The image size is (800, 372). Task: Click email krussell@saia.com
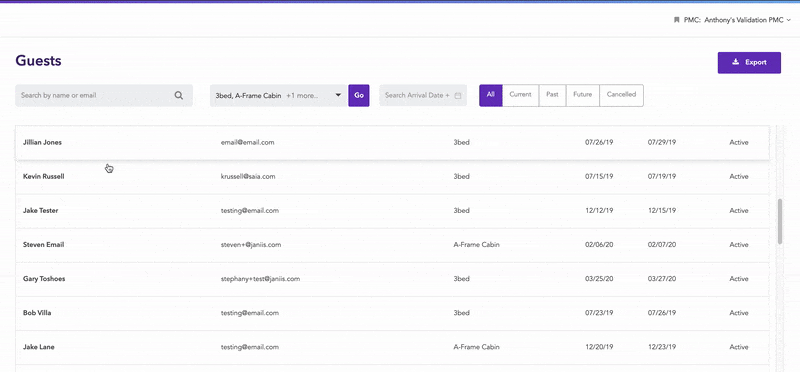click(248, 177)
